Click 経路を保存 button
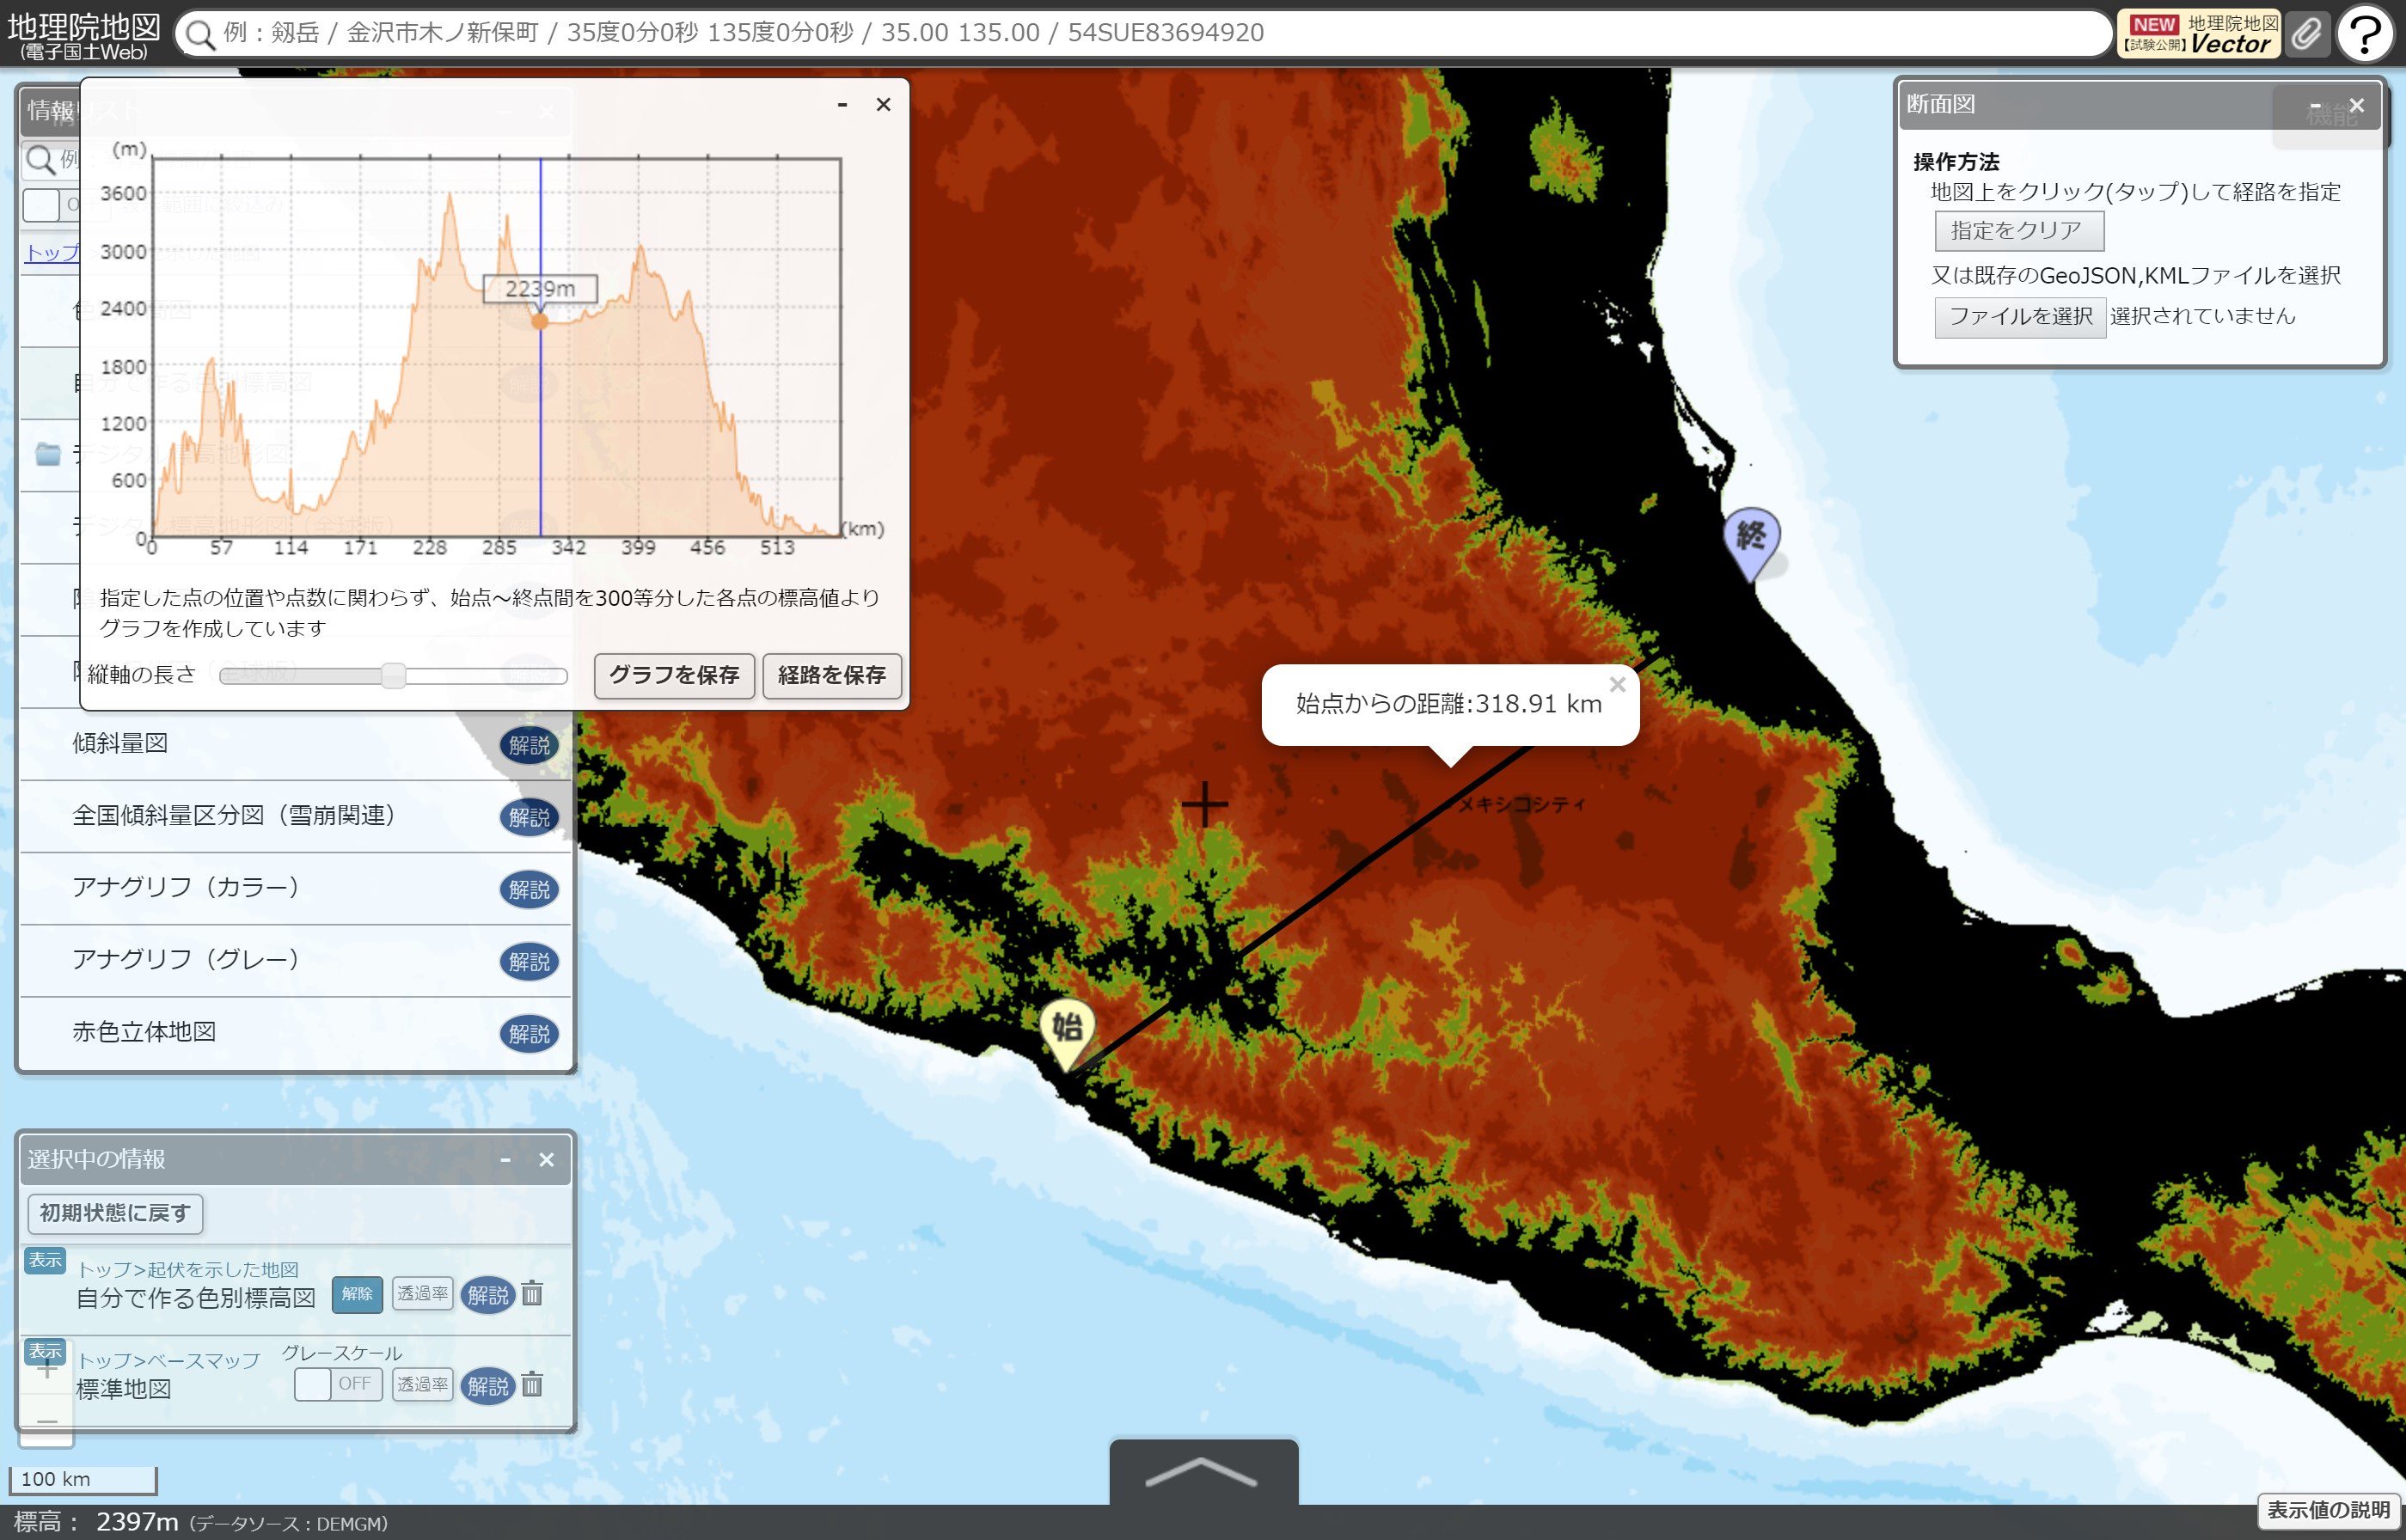Screen dimensions: 2406x1540 832,676
